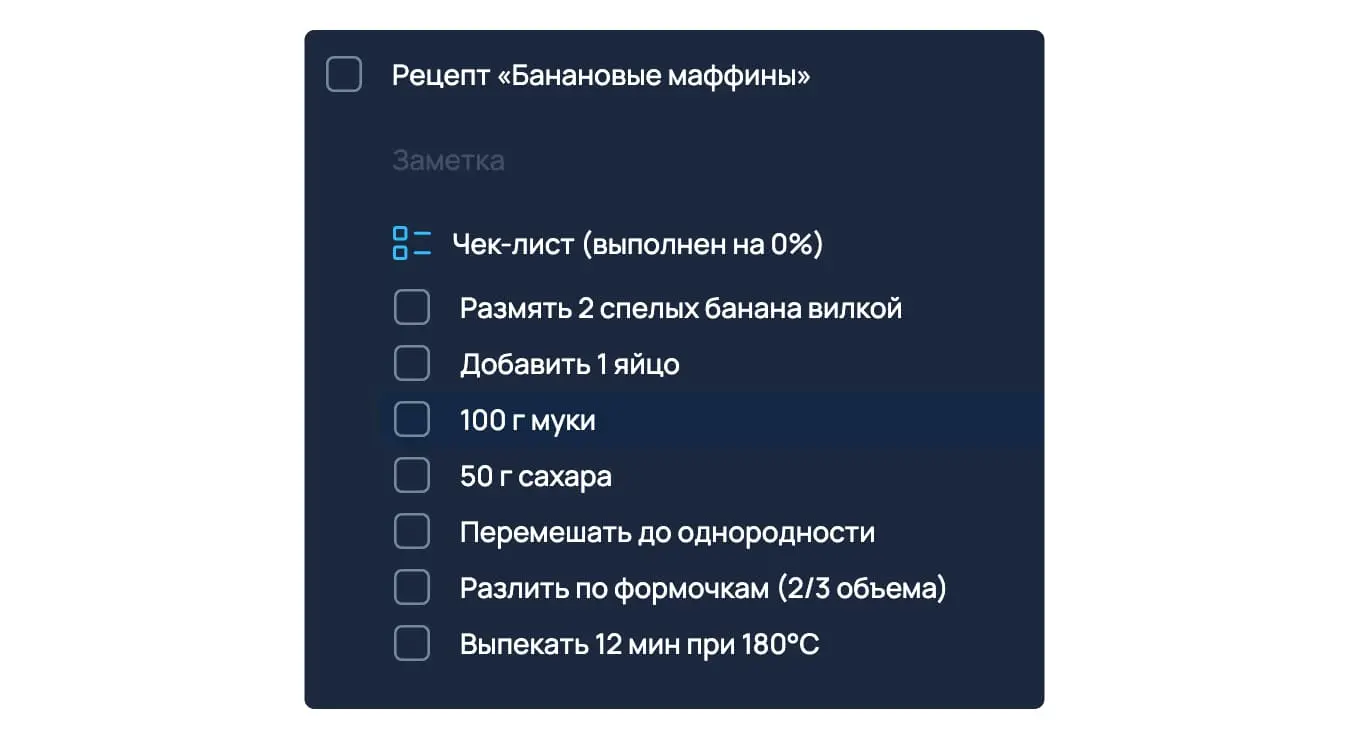
Task: Mark 50 г сахара as done
Action: pyautogui.click(x=411, y=476)
